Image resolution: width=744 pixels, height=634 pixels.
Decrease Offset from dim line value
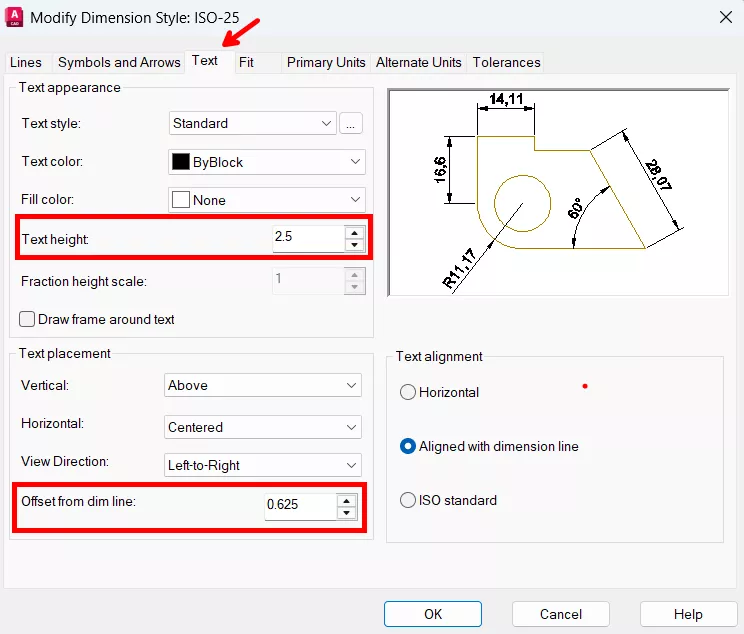click(x=346, y=512)
